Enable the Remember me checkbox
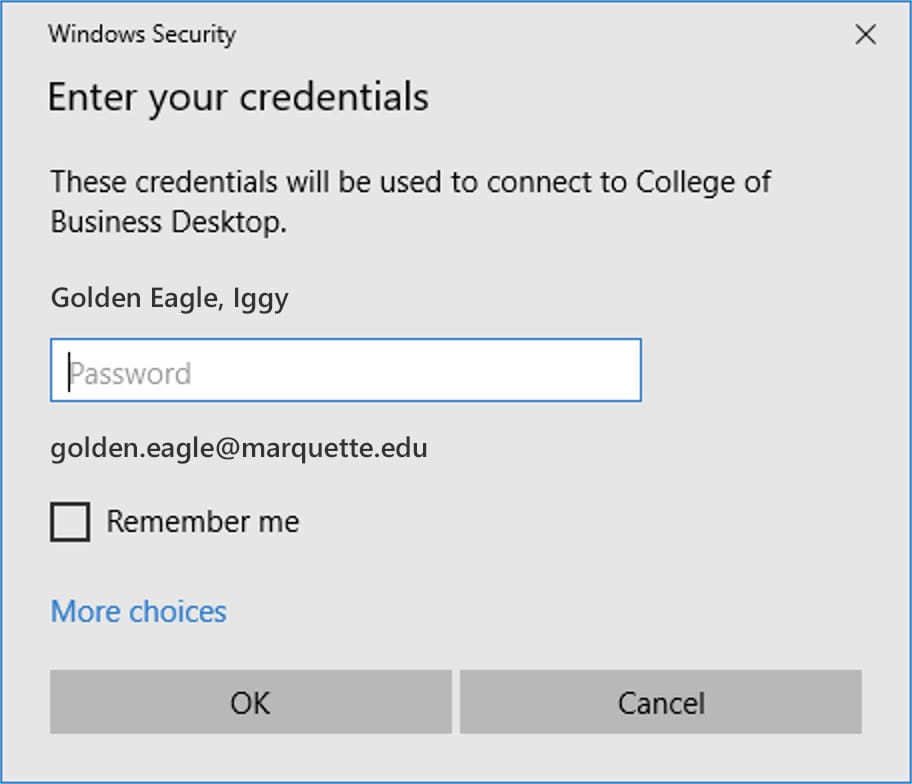912x784 pixels. [70, 522]
